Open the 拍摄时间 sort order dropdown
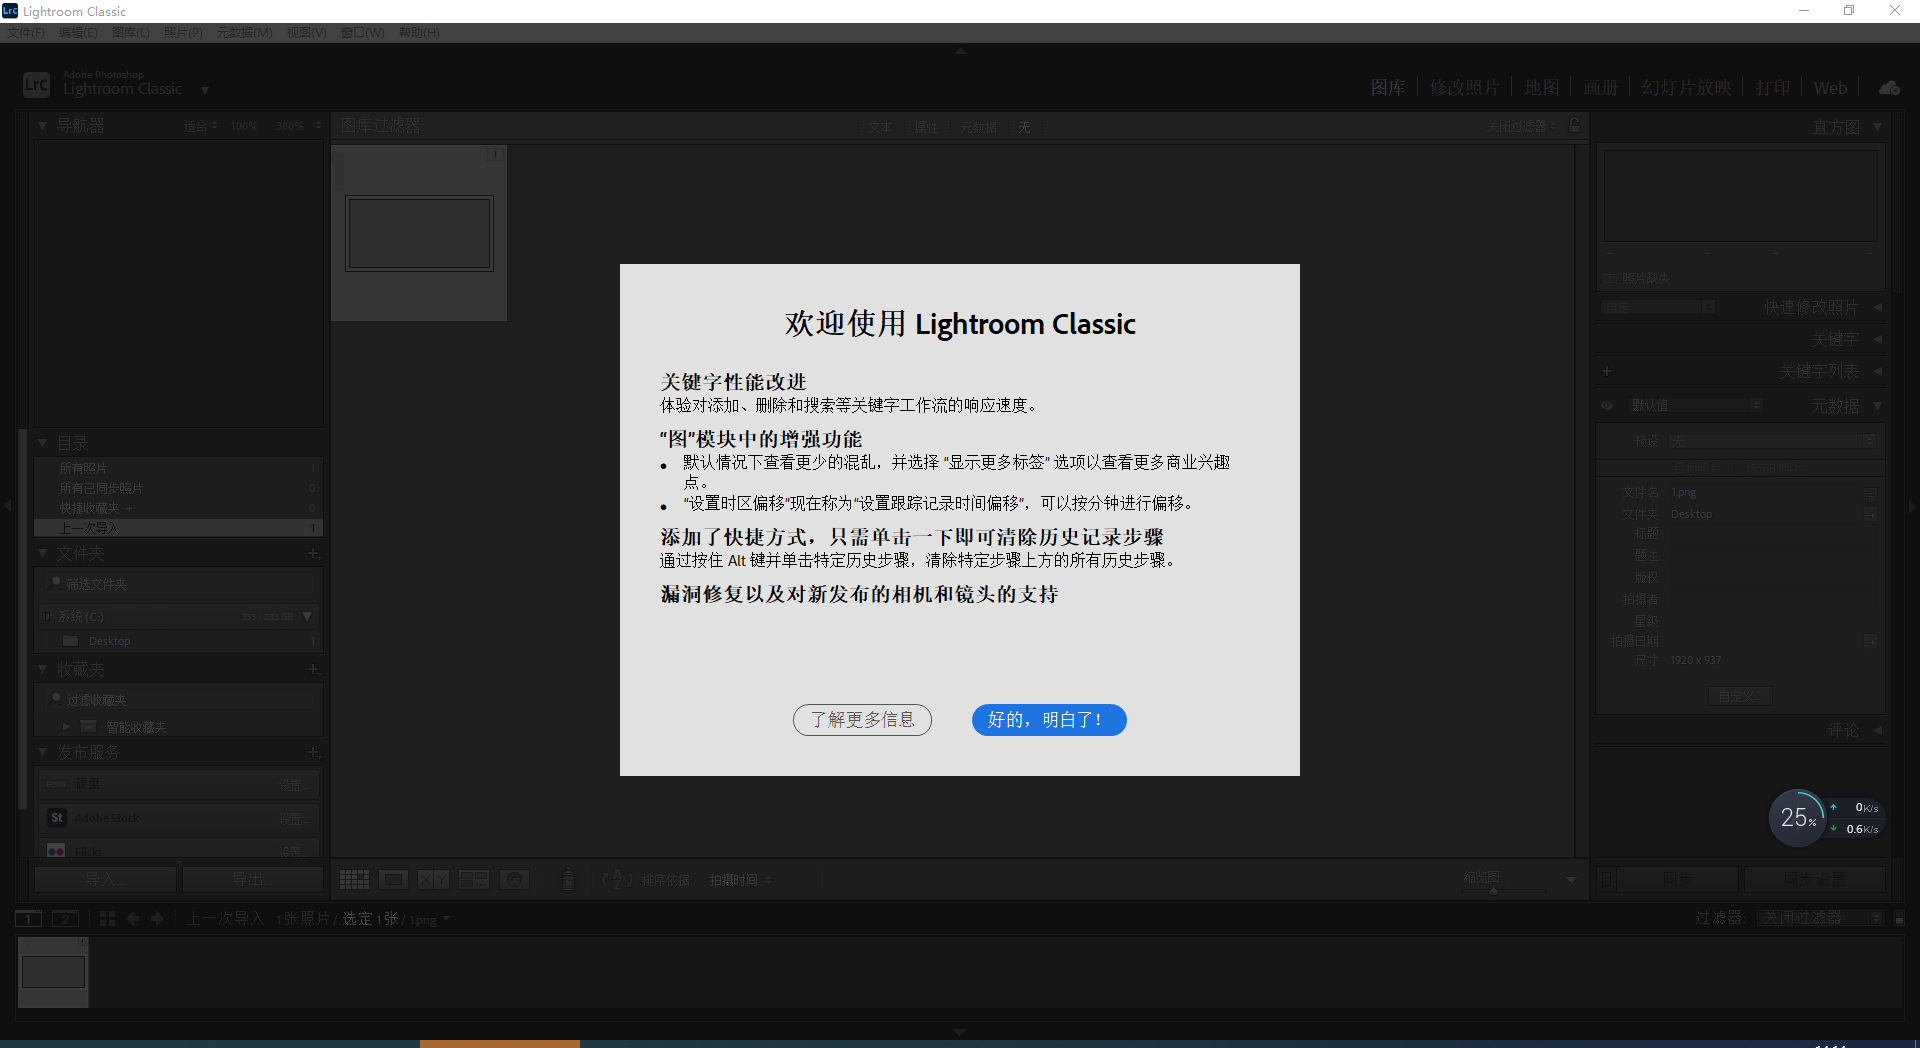The width and height of the screenshot is (1920, 1048). (x=740, y=880)
